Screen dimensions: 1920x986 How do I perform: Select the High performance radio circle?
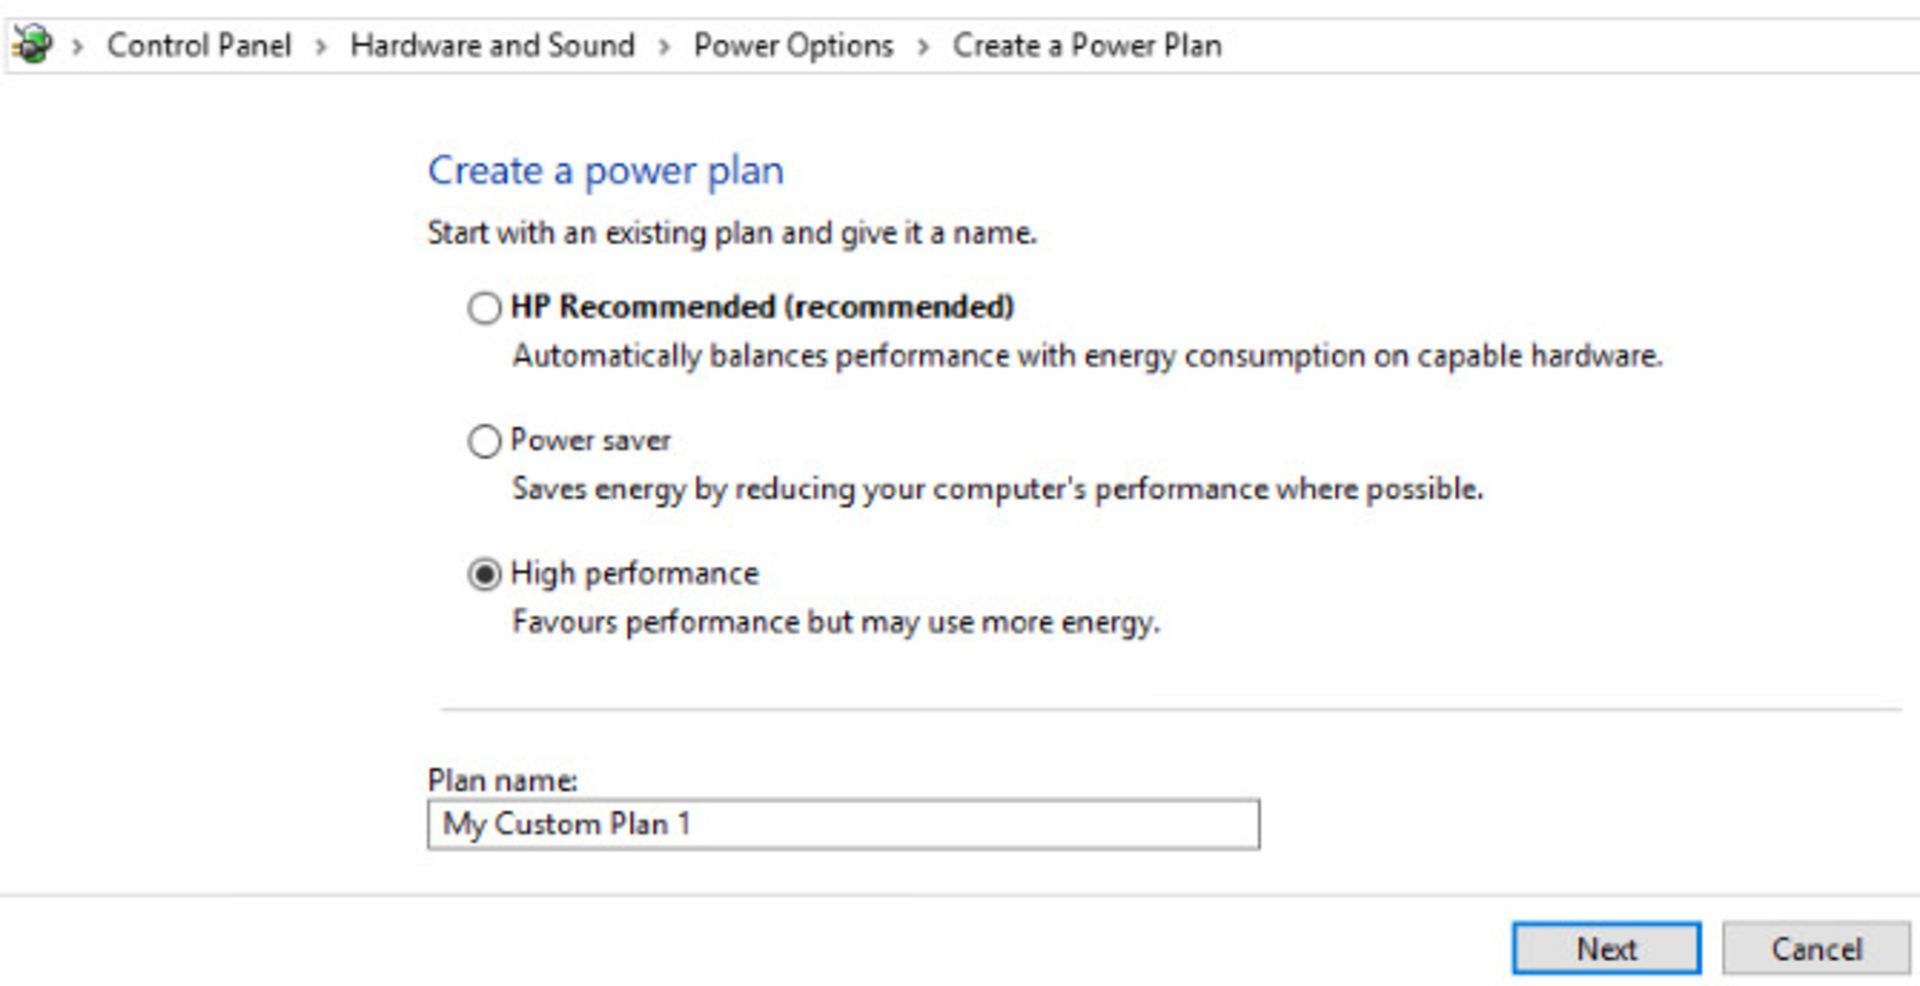(x=484, y=574)
